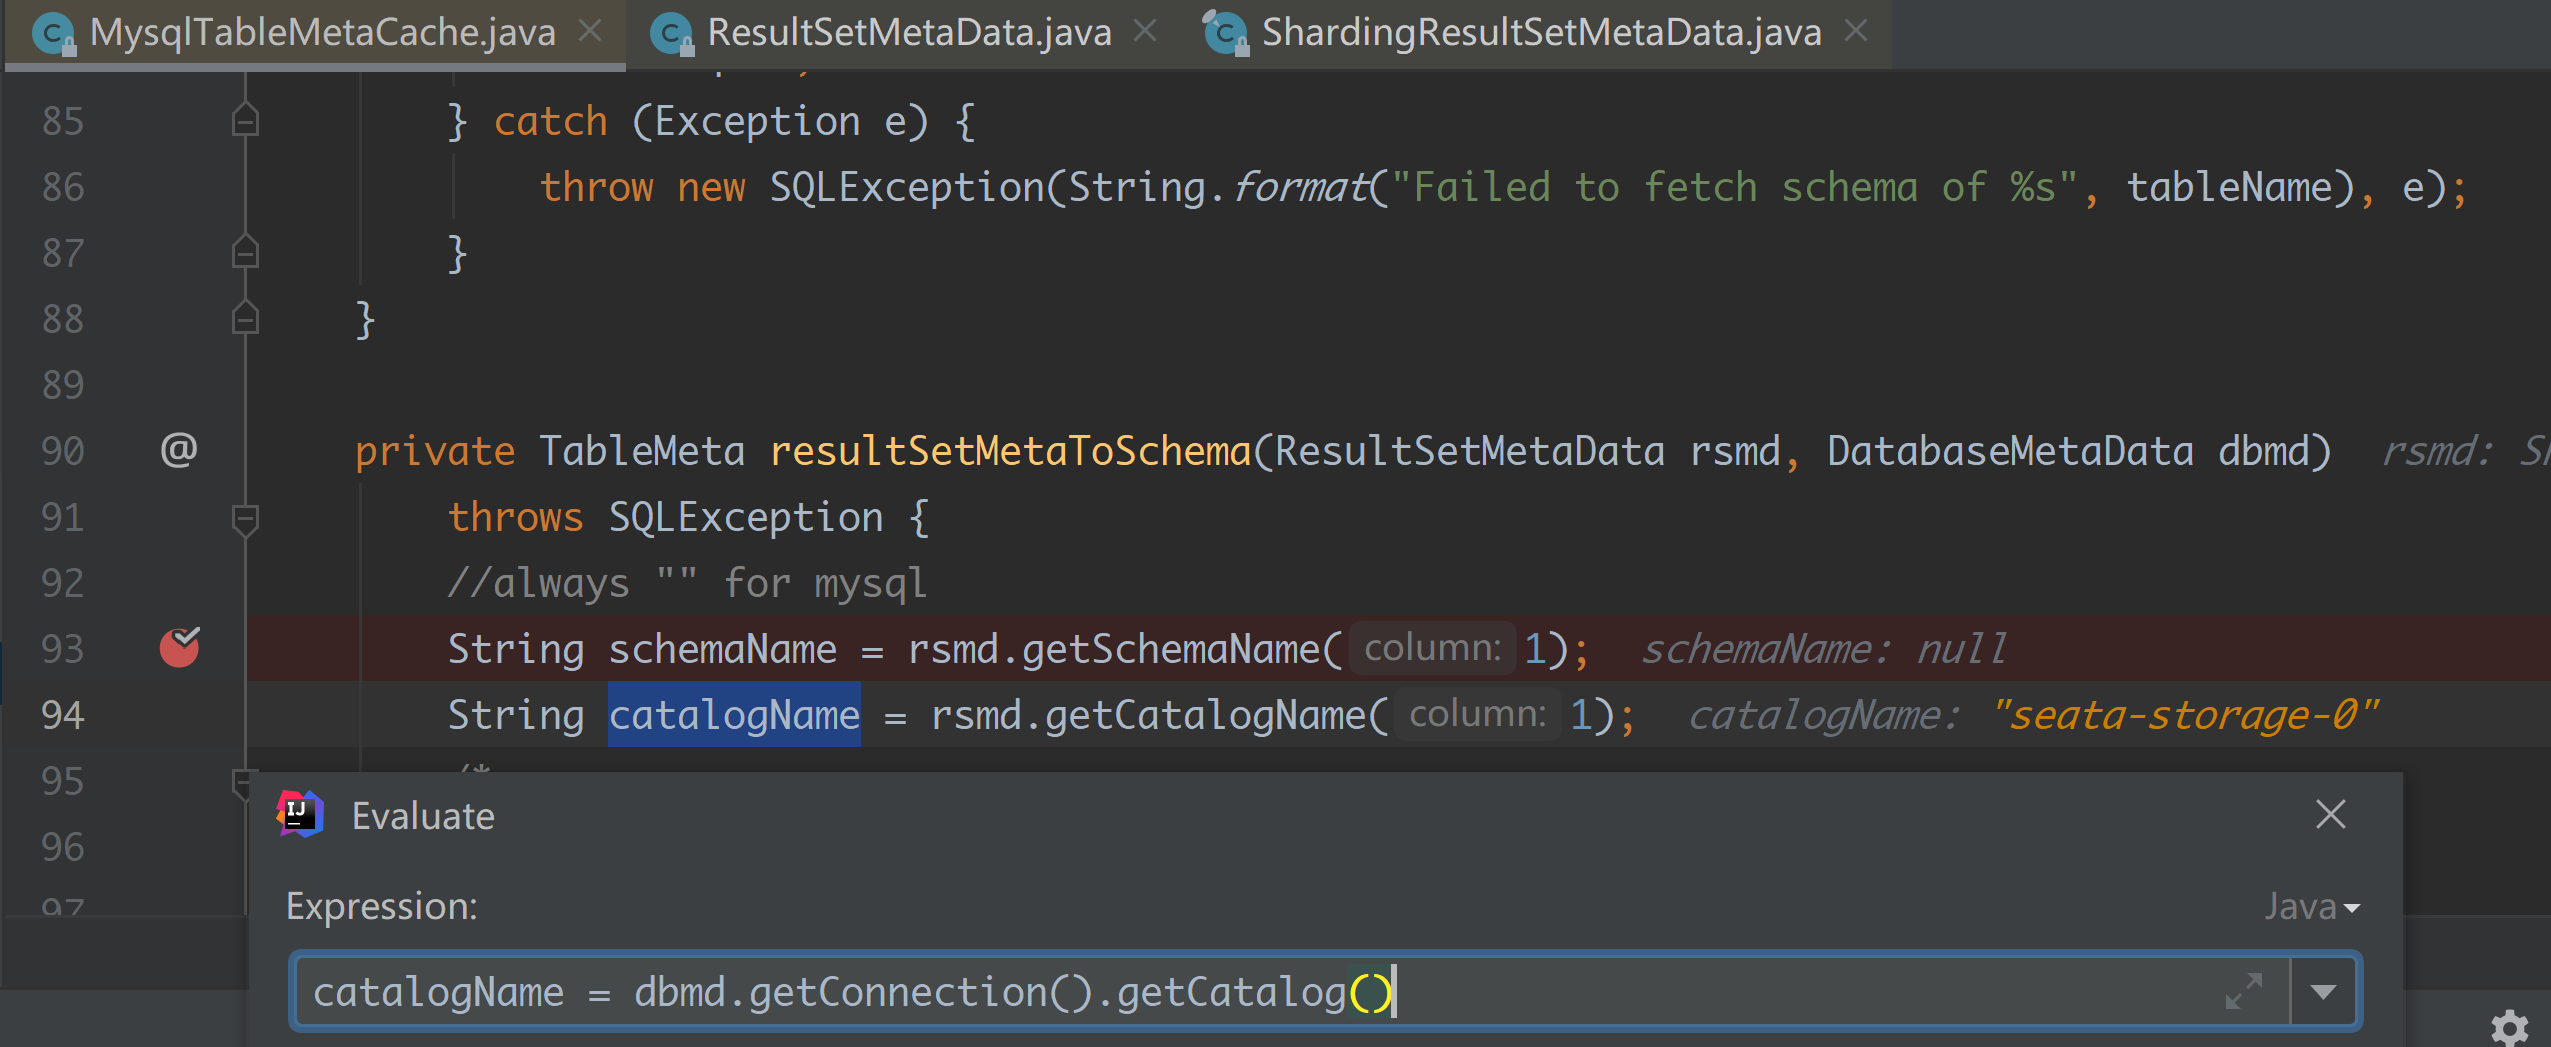Close the MysqlTableMetaCache.java tab
The width and height of the screenshot is (2551, 1047).
point(590,31)
